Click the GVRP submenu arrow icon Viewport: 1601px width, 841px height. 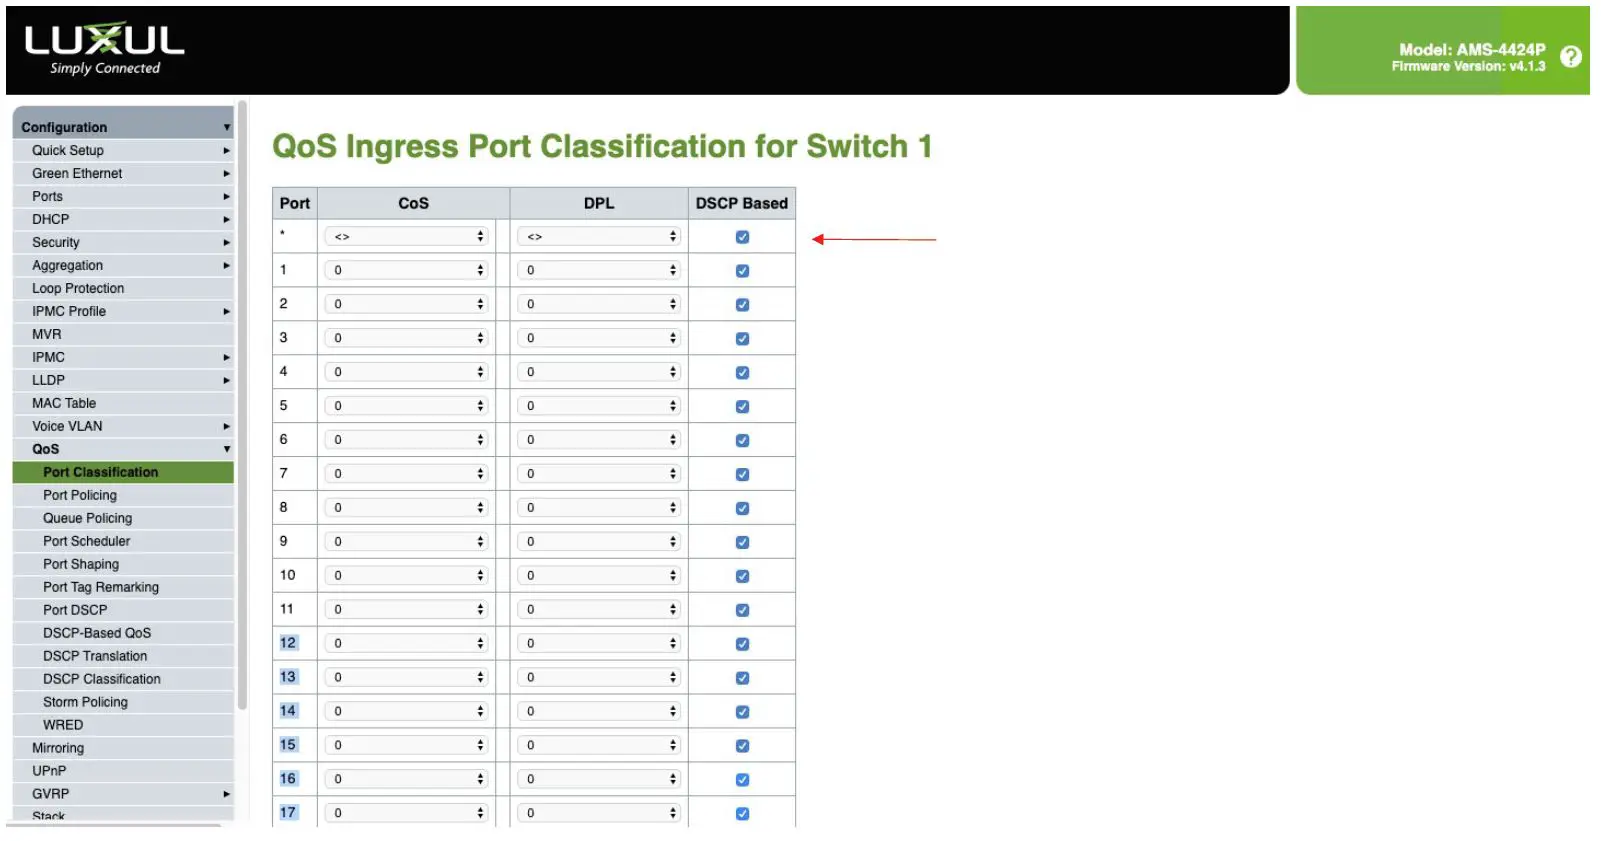point(227,795)
